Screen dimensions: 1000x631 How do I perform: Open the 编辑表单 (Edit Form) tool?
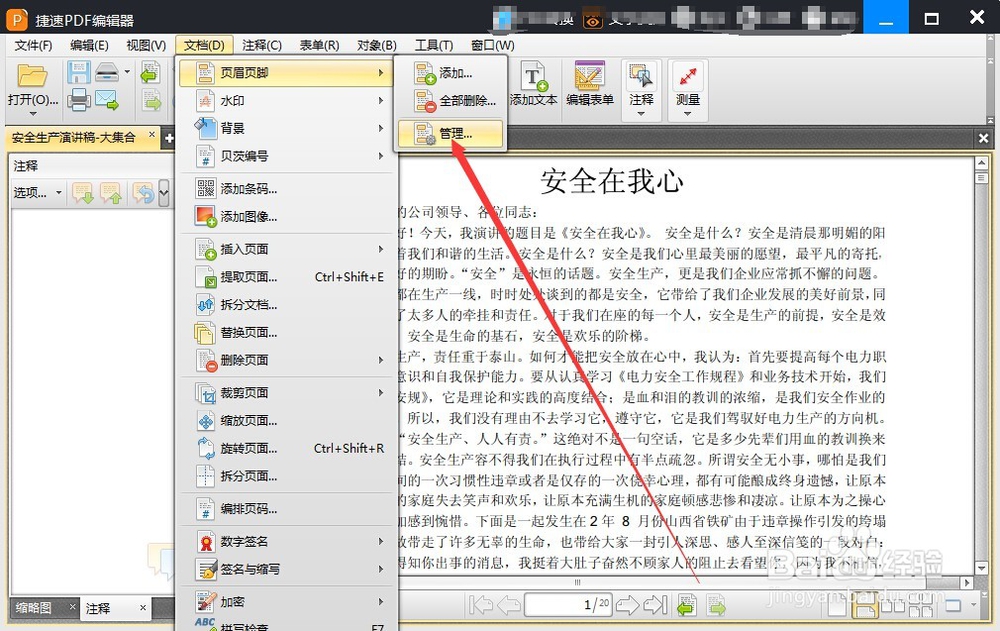tap(589, 82)
